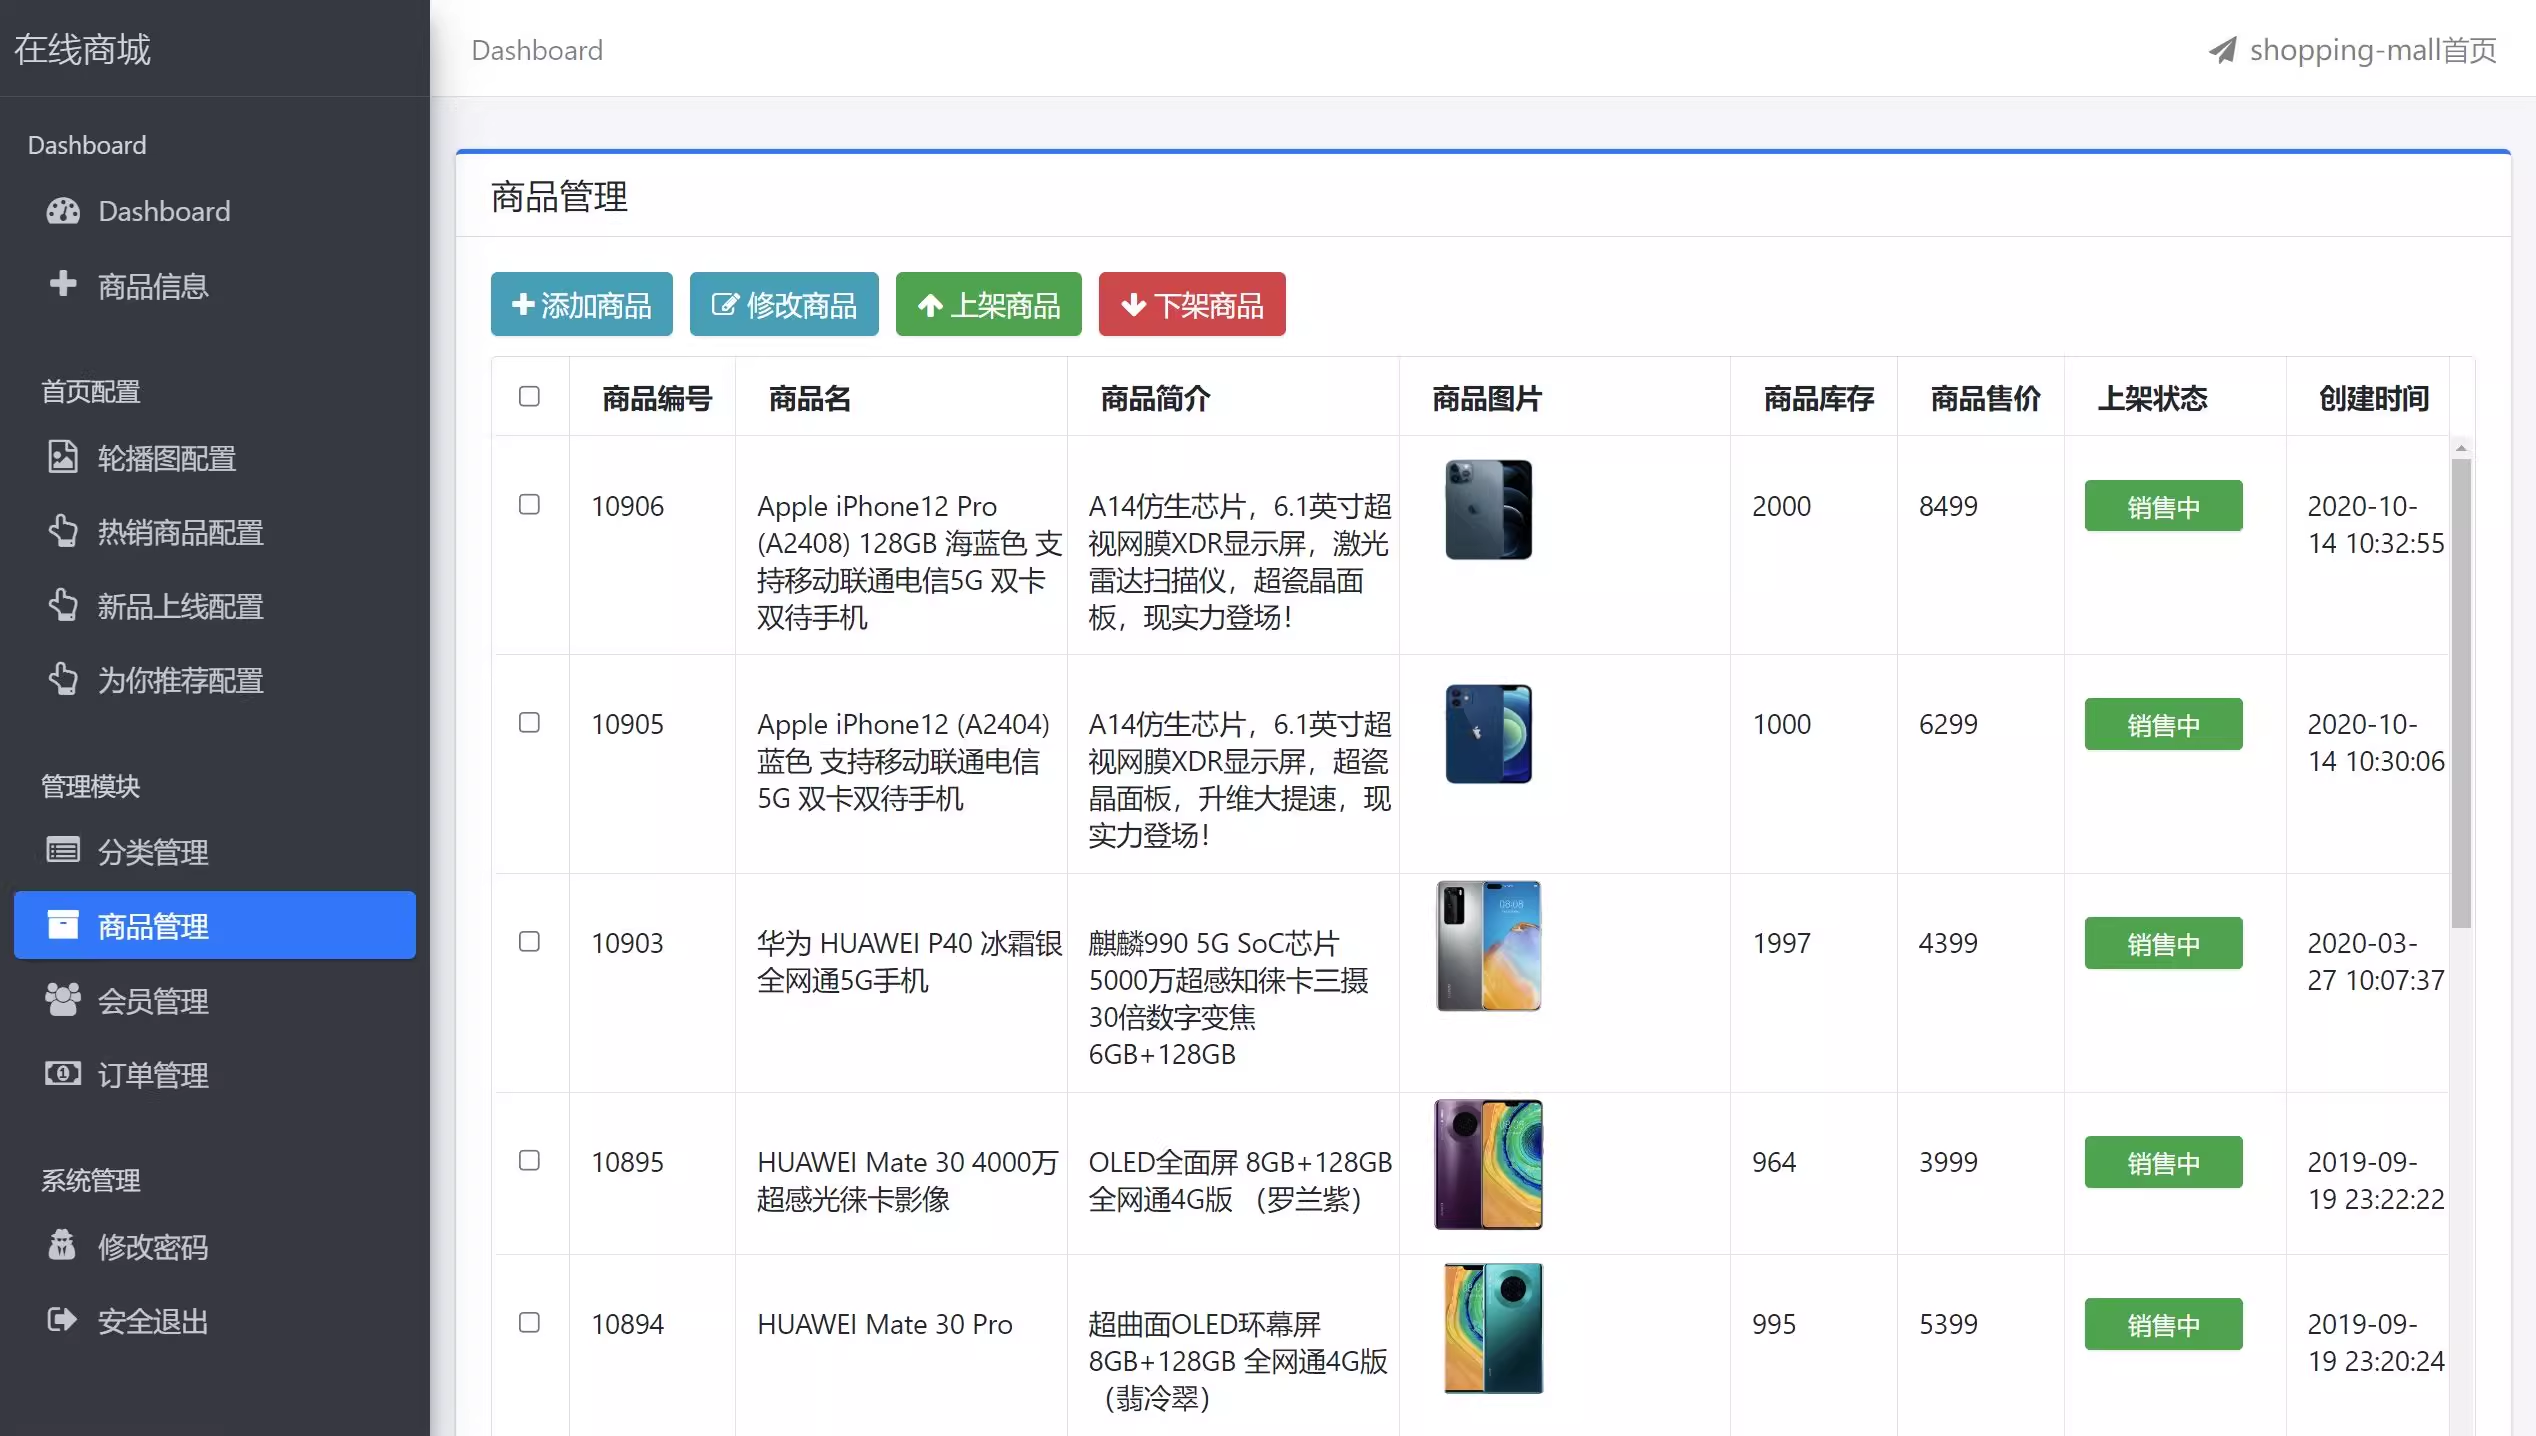The height and width of the screenshot is (1436, 2536).
Task: Click the HUAWEI P40 product image
Action: click(1489, 945)
